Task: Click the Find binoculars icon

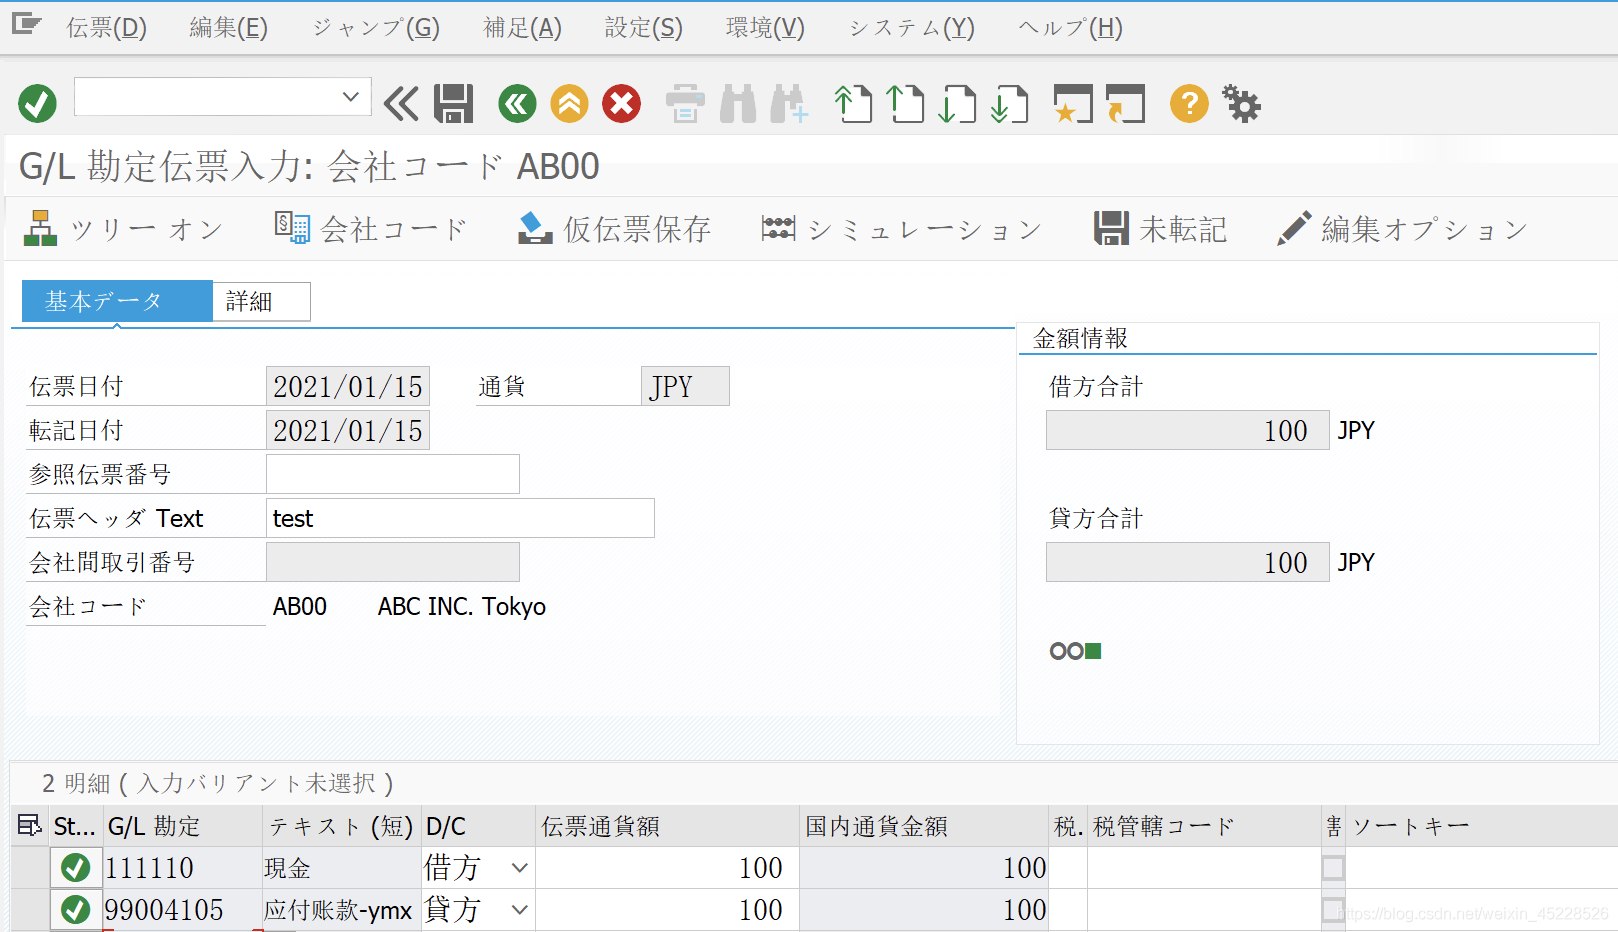Action: pyautogui.click(x=738, y=103)
